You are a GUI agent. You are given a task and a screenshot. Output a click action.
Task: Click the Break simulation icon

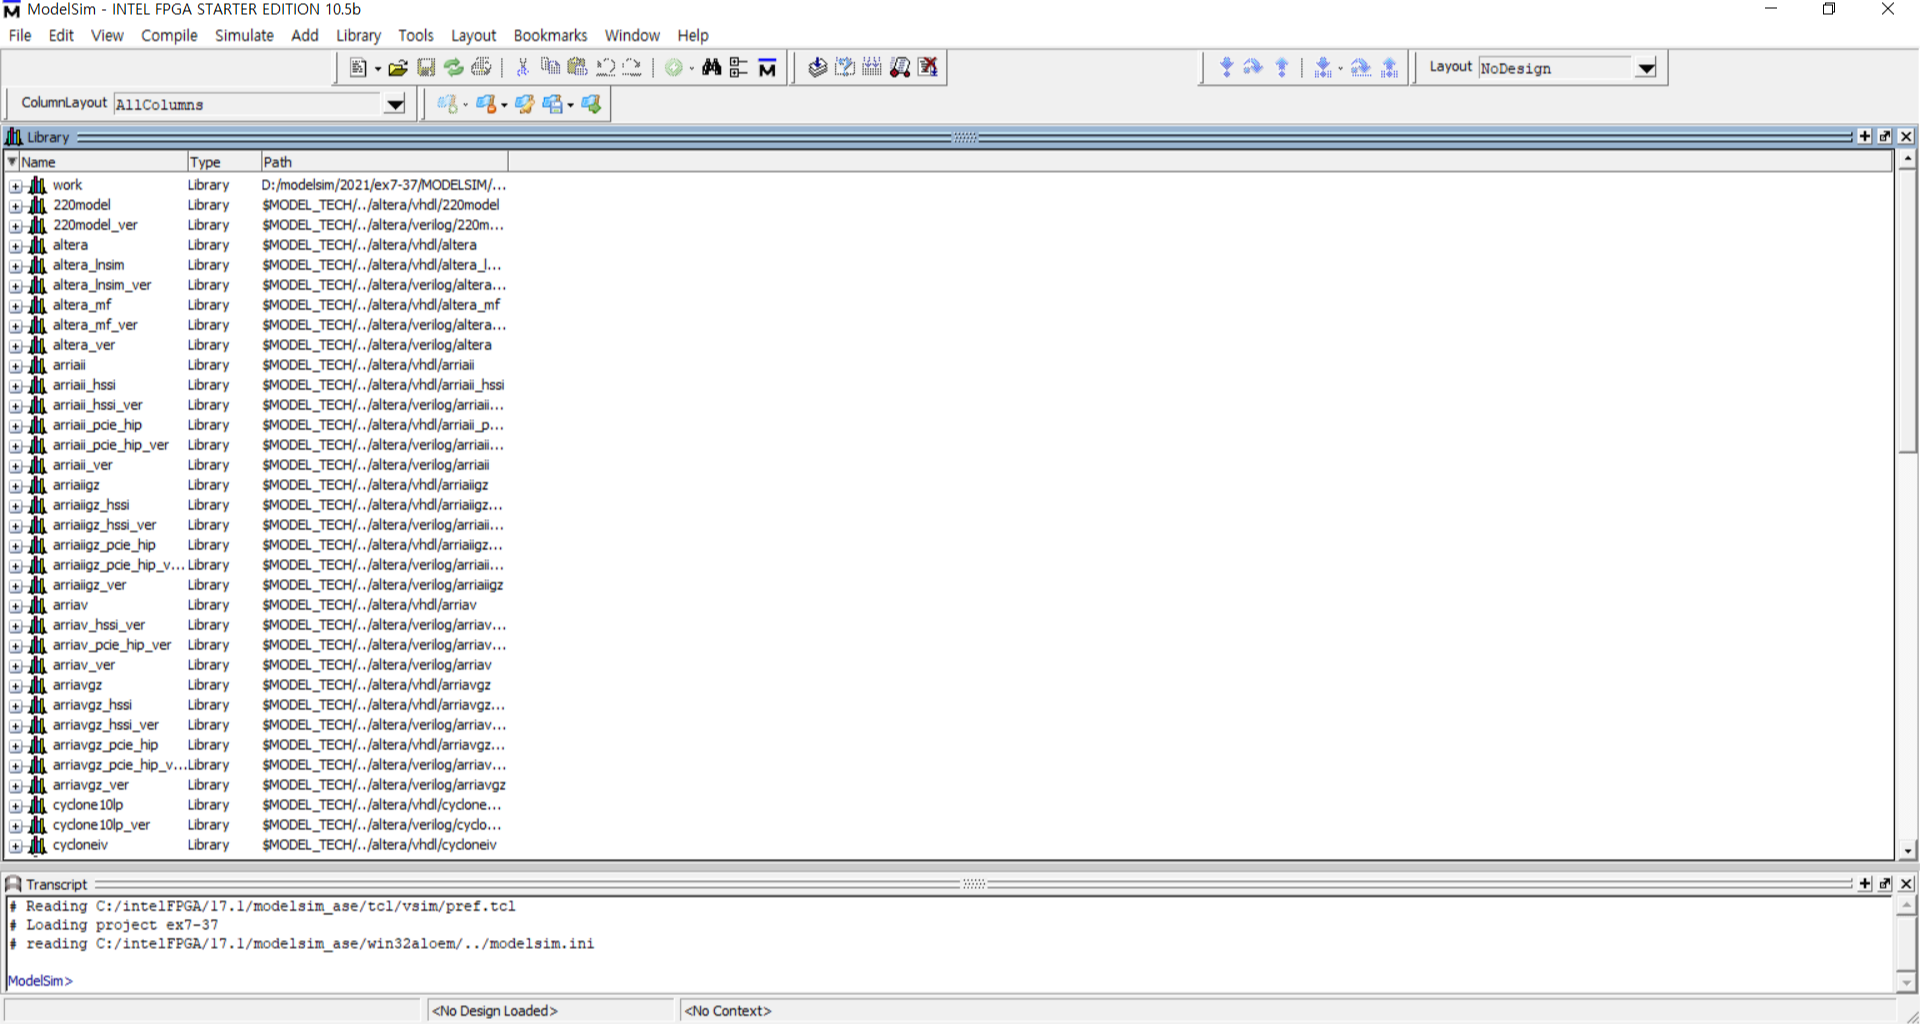coord(900,67)
